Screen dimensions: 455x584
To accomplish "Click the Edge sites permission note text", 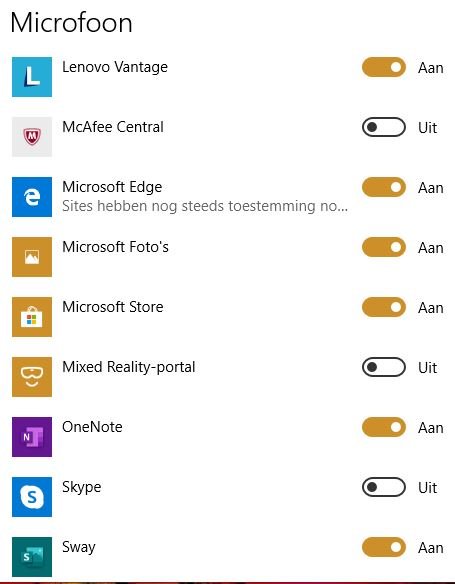I will tap(205, 206).
